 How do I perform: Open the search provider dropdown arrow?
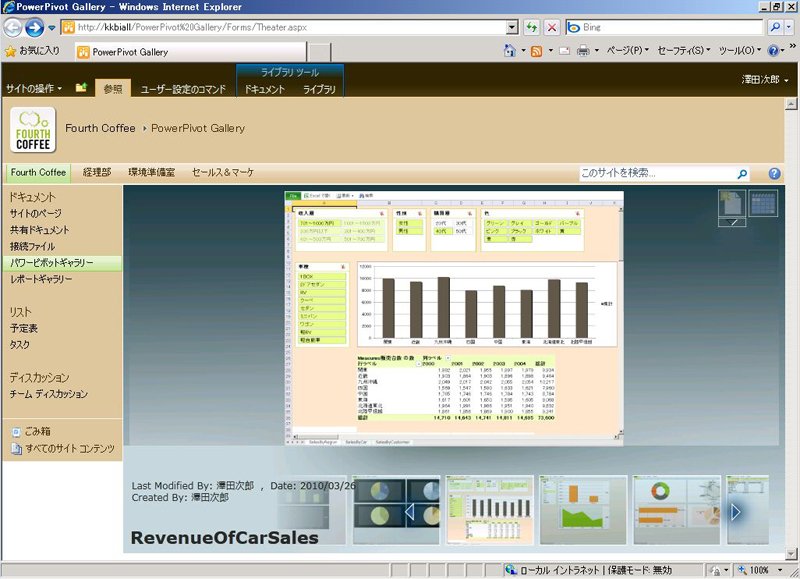(x=789, y=27)
